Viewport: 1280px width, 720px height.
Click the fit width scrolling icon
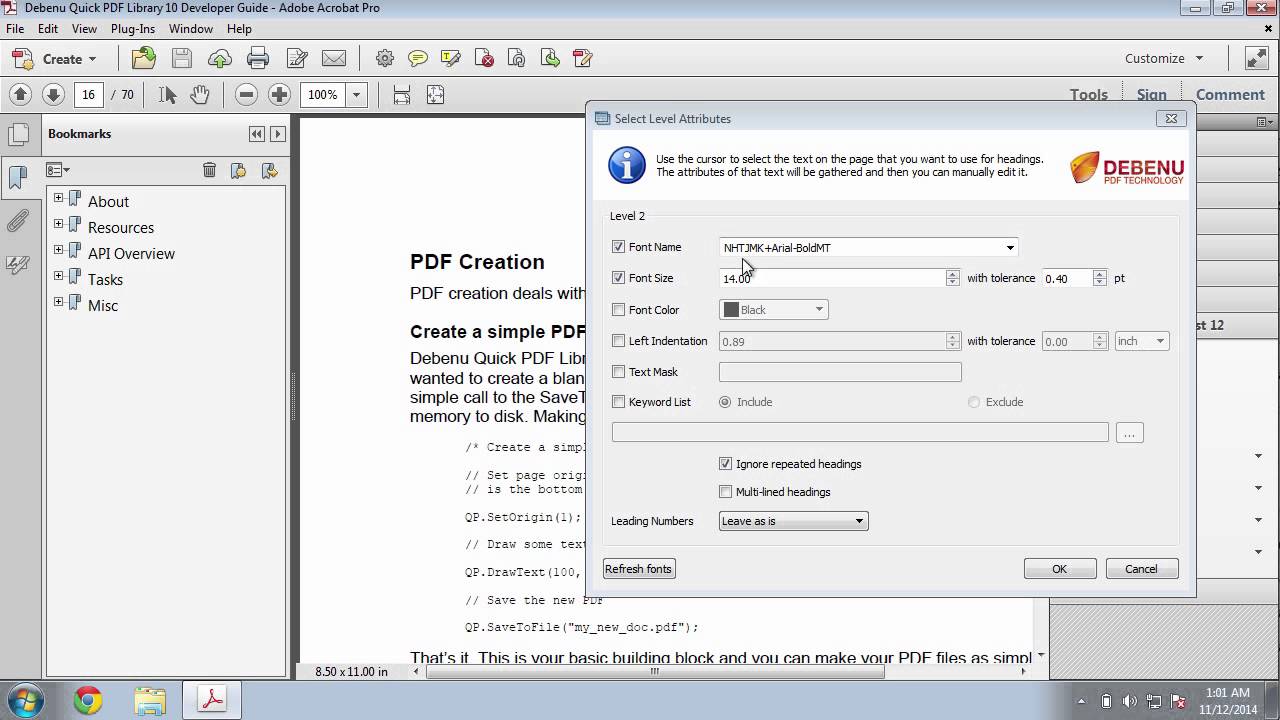[402, 94]
